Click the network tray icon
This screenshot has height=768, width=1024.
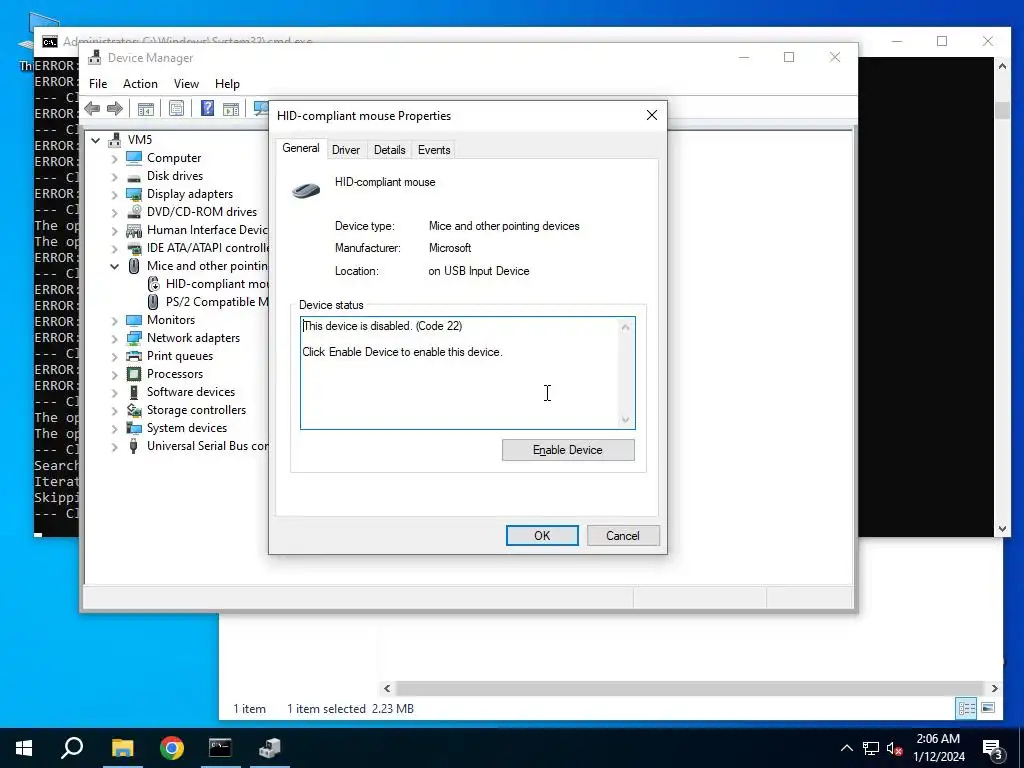[x=871, y=748]
